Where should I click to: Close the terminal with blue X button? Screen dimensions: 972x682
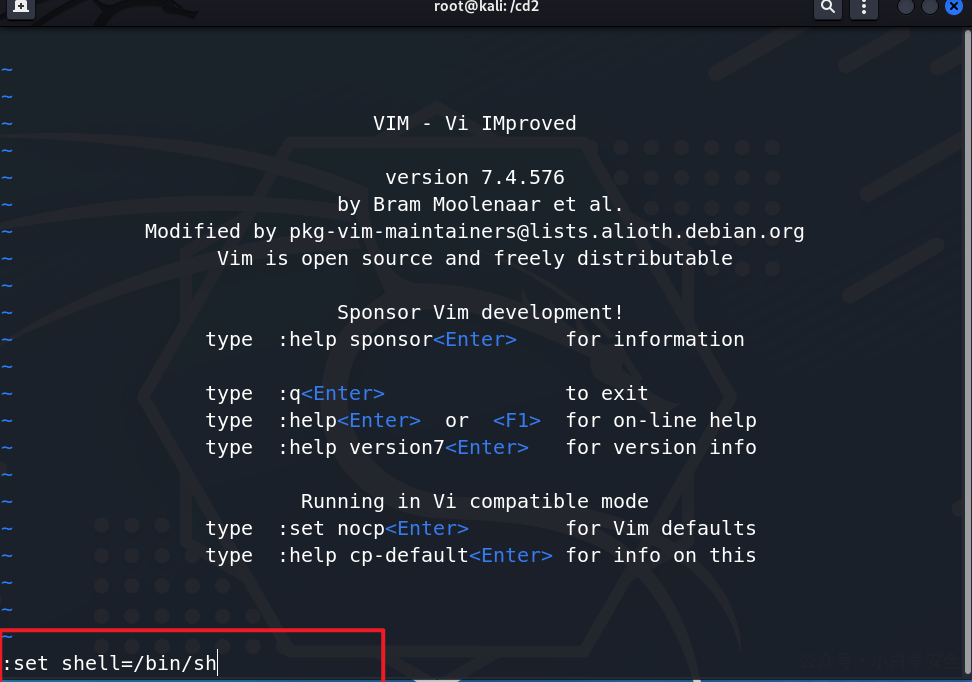953,7
